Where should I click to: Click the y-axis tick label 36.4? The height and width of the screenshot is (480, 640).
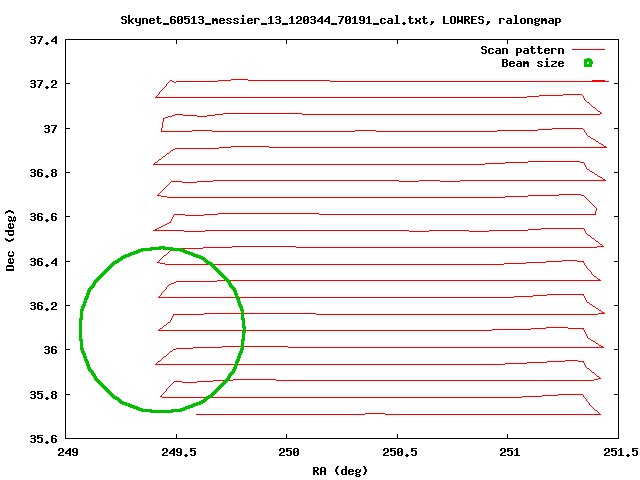click(x=43, y=262)
